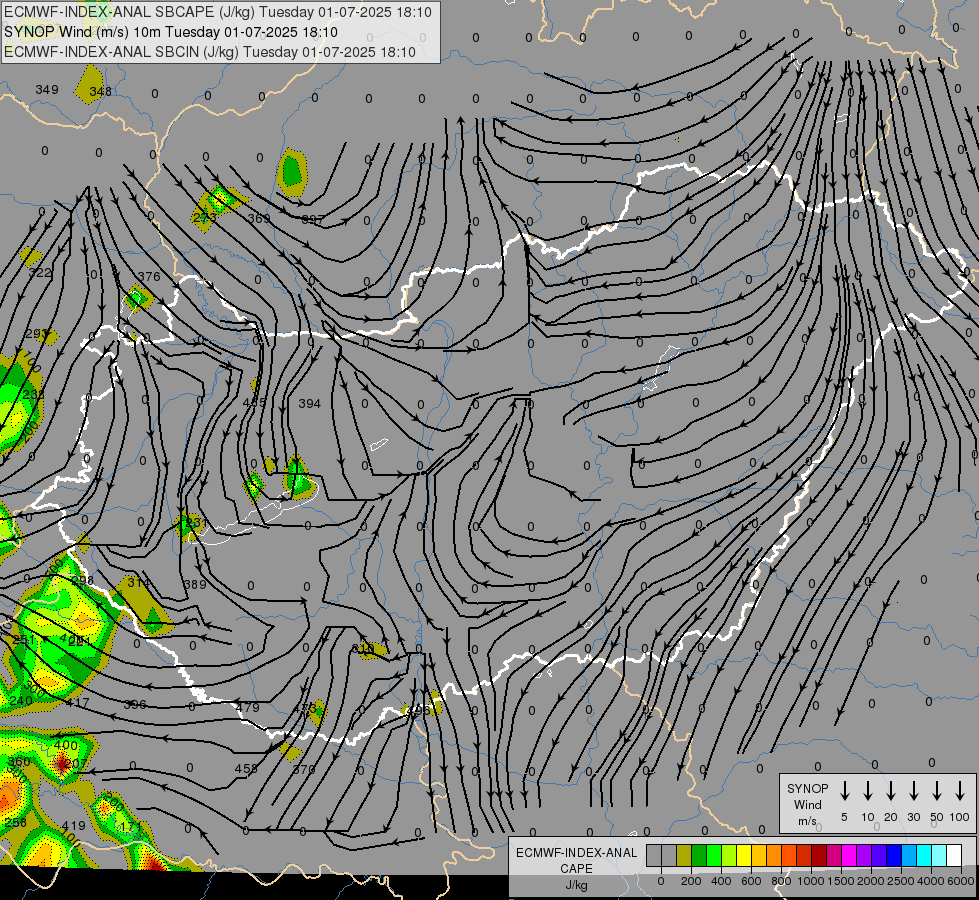
Task: Click the SYNOP Wind 10m title line
Action: click(x=170, y=32)
